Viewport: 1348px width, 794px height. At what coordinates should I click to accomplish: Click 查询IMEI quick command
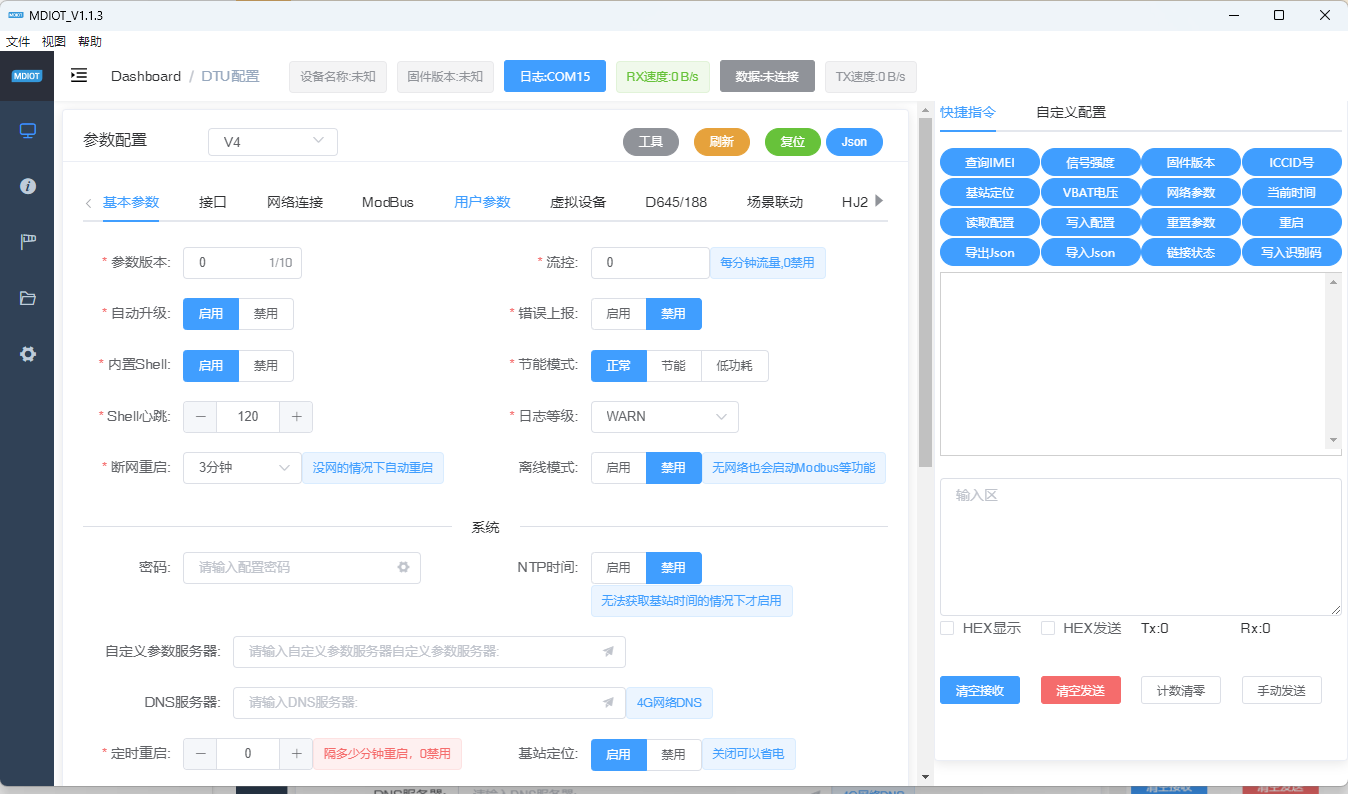click(990, 163)
